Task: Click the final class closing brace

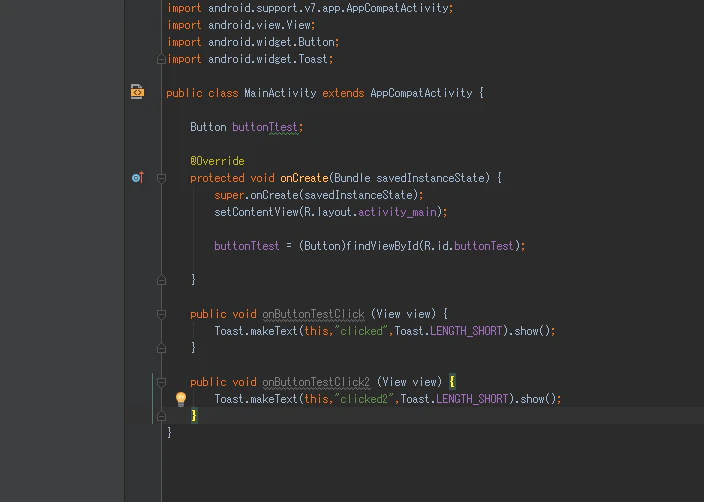Action: click(169, 432)
